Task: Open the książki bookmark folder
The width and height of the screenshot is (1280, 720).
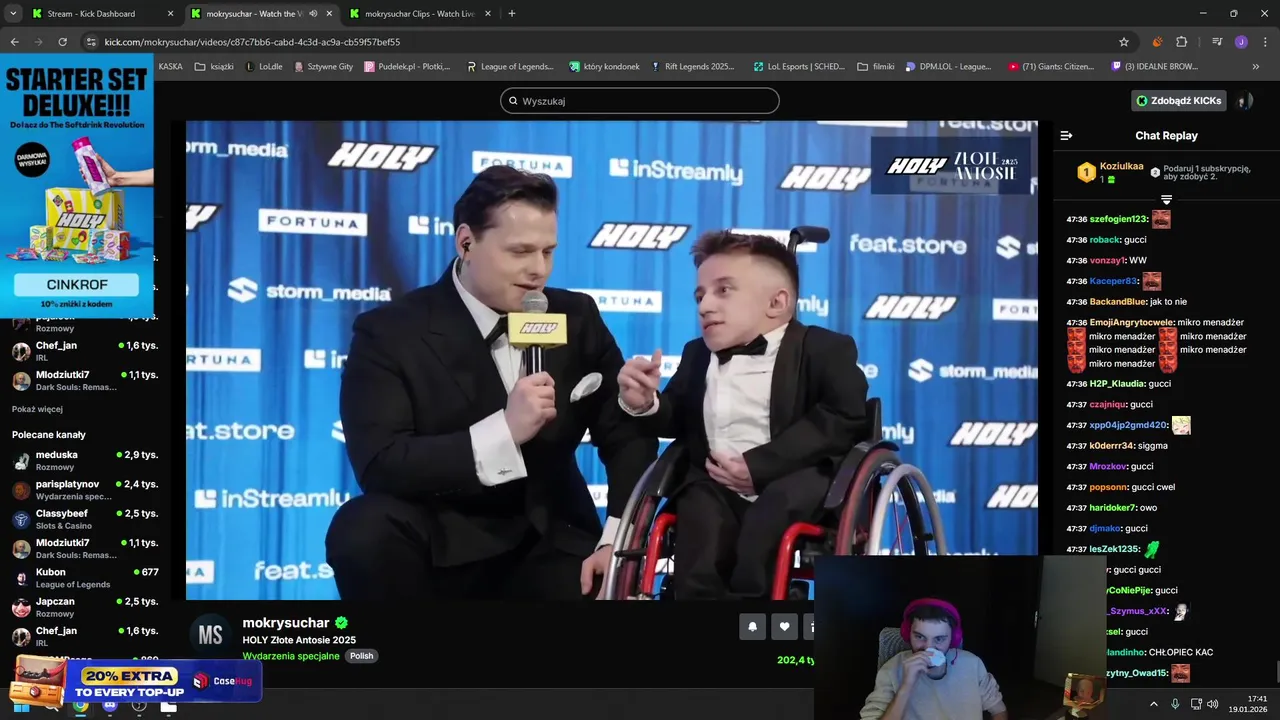Action: coord(214,67)
